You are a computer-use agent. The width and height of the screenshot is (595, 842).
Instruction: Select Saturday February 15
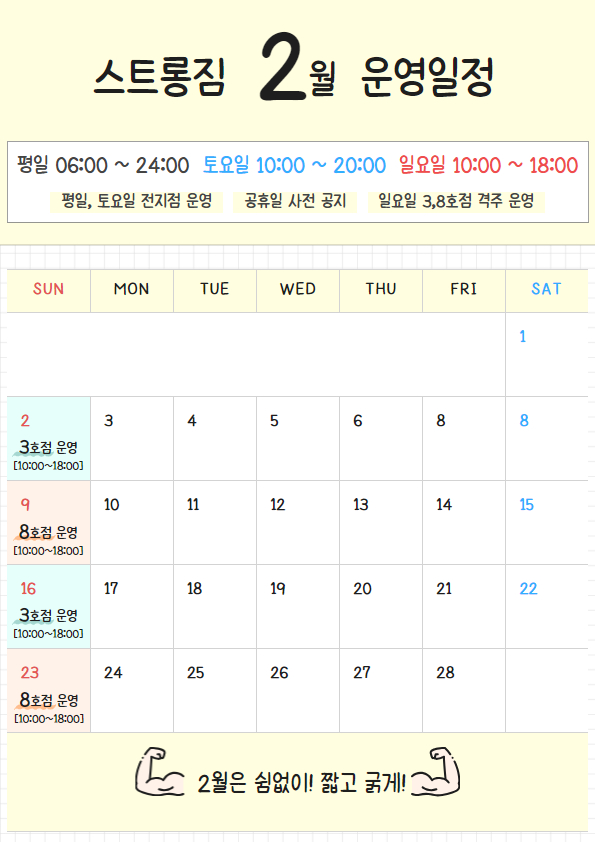coord(547,522)
